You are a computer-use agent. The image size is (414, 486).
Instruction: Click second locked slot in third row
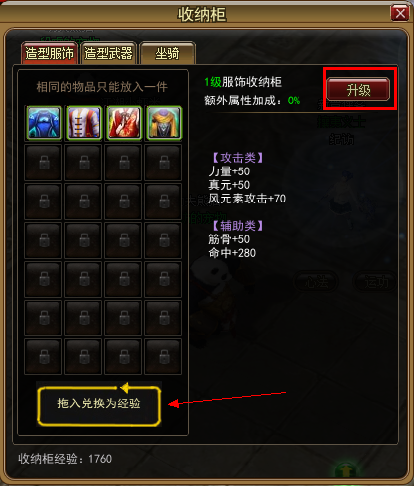(83, 201)
